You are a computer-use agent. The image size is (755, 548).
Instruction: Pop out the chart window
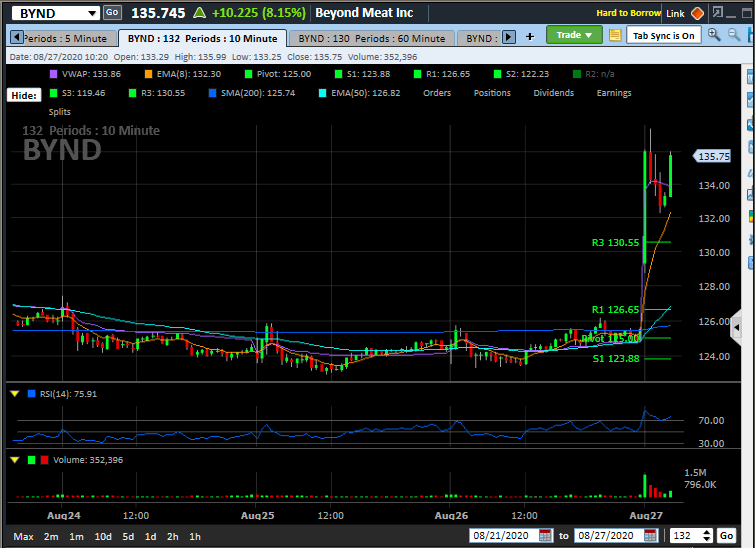717,13
